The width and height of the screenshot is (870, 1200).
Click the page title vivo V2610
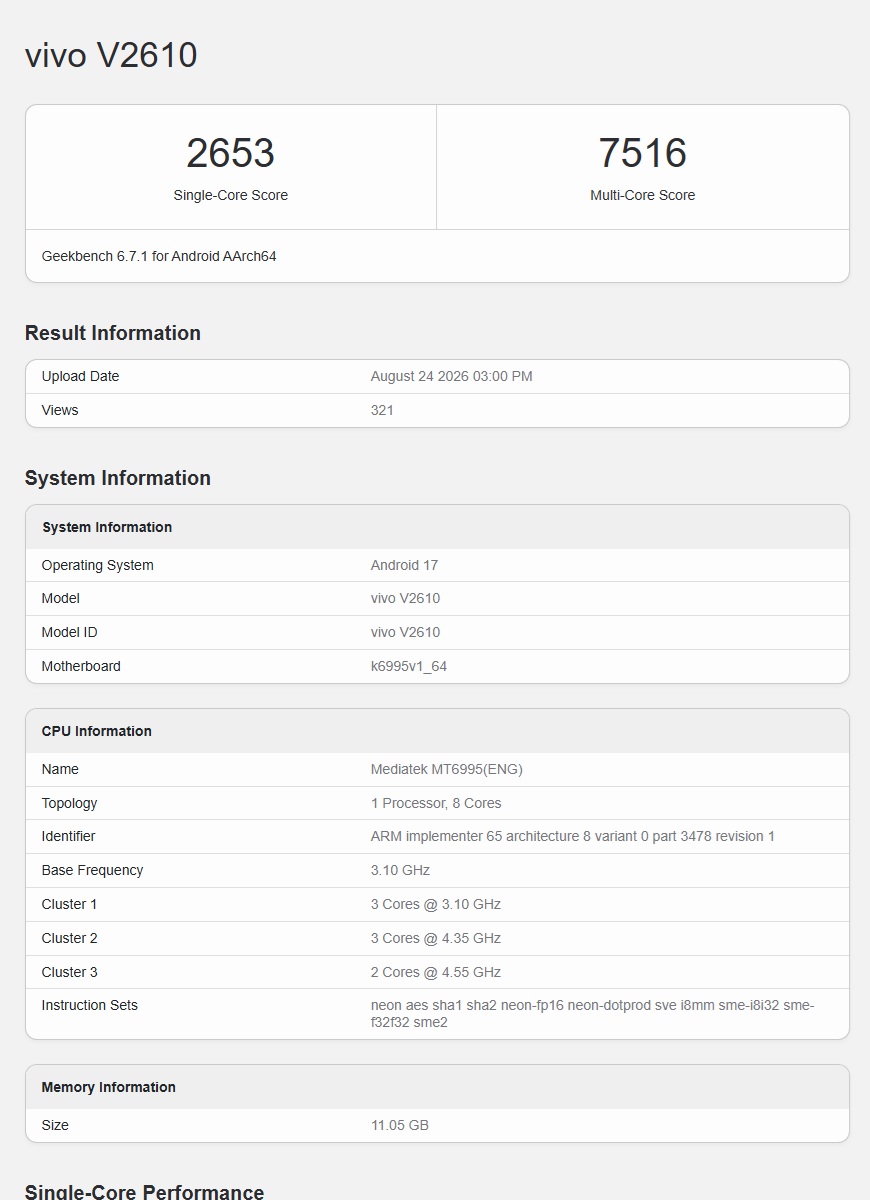[x=111, y=55]
